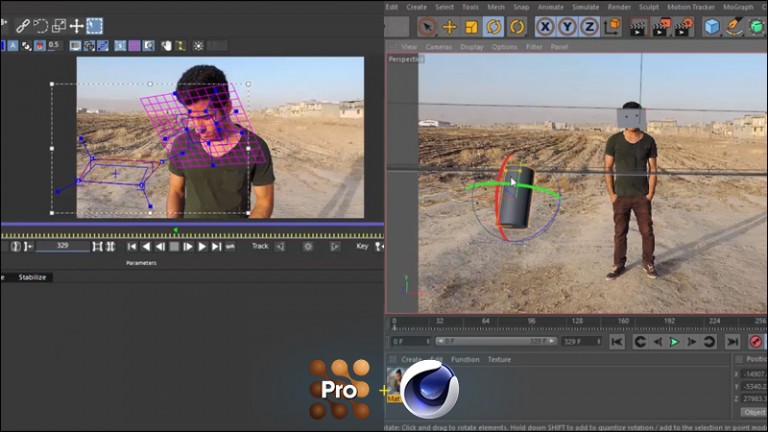Play backward in Mocha transport

click(x=146, y=246)
